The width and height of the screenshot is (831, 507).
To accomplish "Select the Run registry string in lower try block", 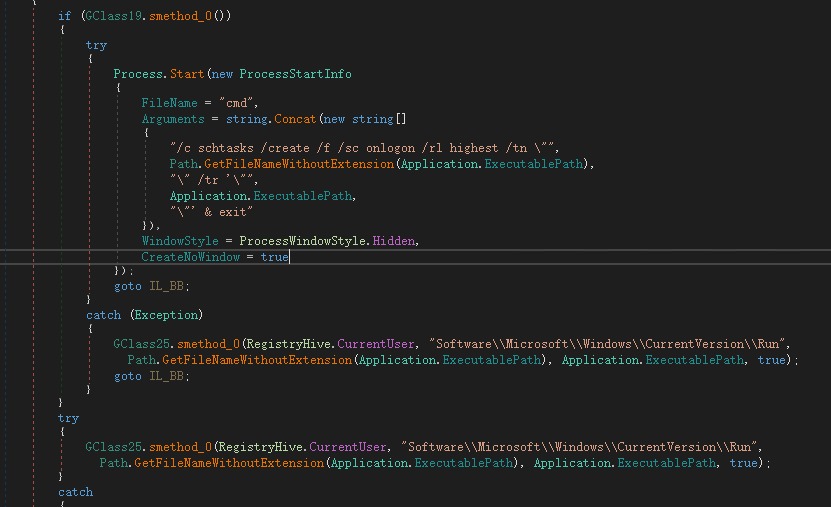I will tap(579, 447).
